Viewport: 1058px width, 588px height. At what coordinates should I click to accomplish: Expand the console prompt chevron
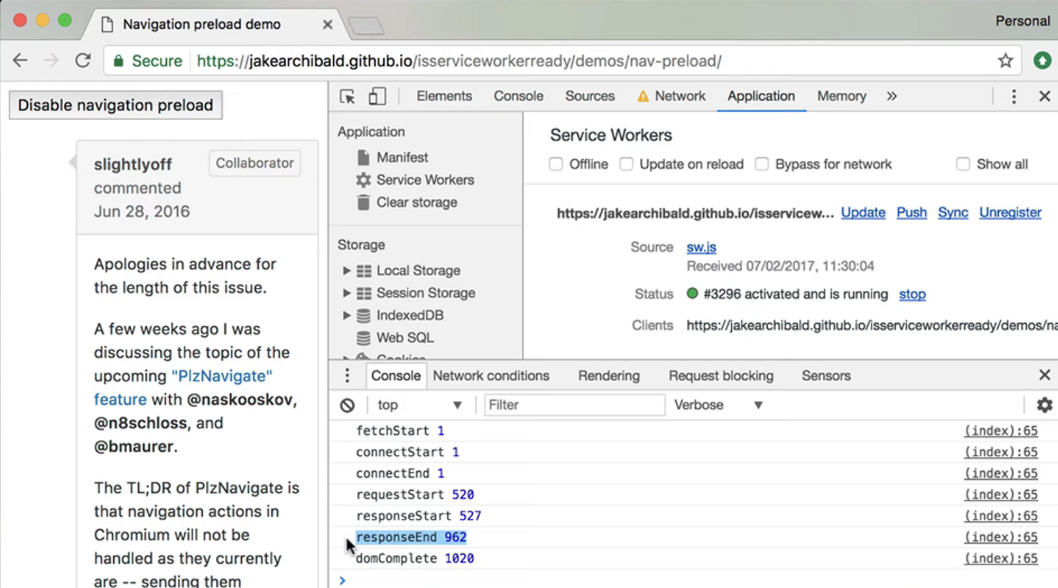pos(342,580)
